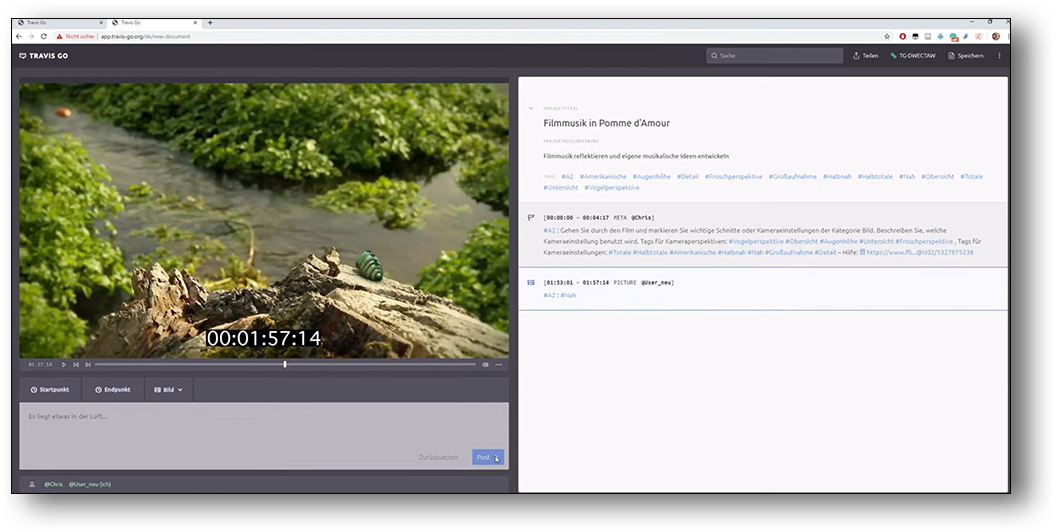Step to next frame in player

[88, 365]
